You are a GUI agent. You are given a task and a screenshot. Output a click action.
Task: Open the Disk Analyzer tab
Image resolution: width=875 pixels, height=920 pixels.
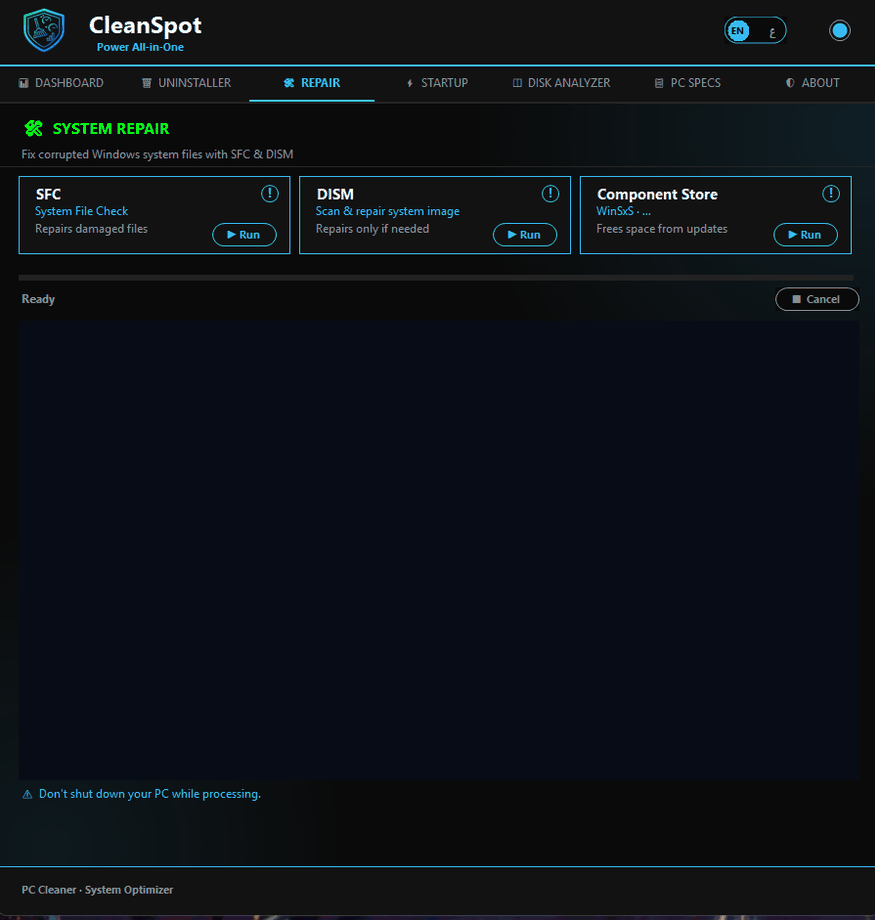pos(562,83)
